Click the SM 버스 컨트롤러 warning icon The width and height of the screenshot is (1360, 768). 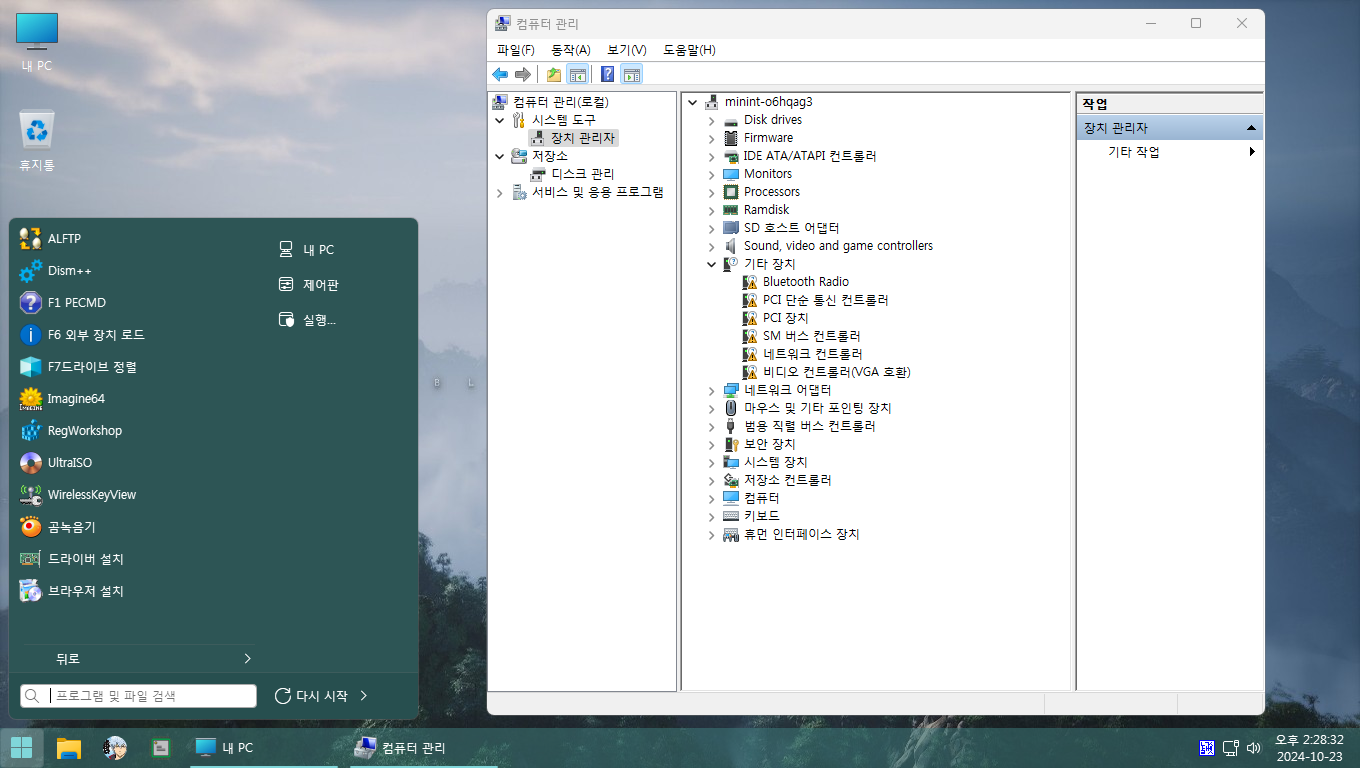750,336
